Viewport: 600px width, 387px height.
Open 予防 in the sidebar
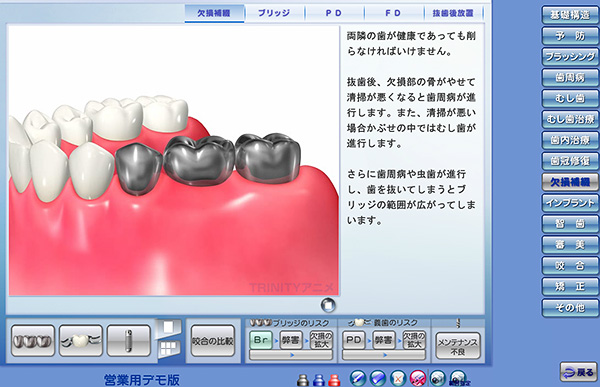pos(570,36)
